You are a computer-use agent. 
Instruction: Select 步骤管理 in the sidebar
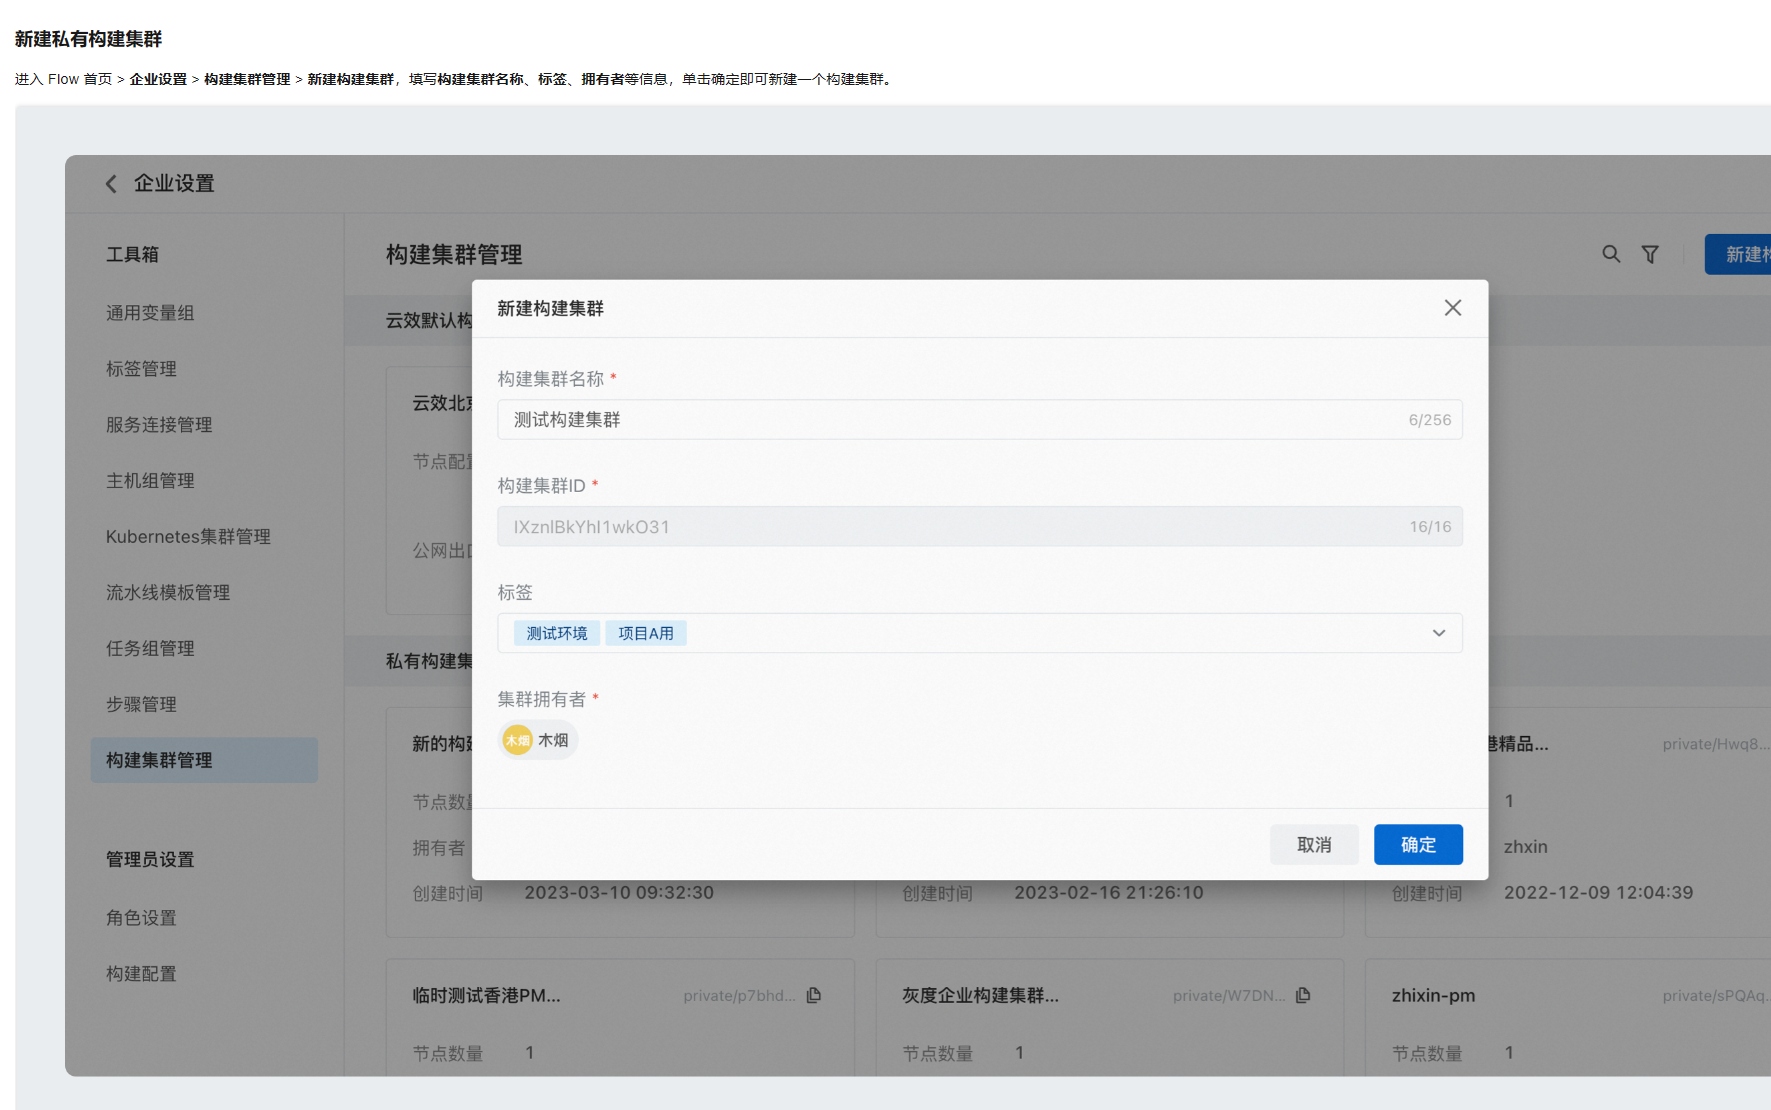(141, 705)
